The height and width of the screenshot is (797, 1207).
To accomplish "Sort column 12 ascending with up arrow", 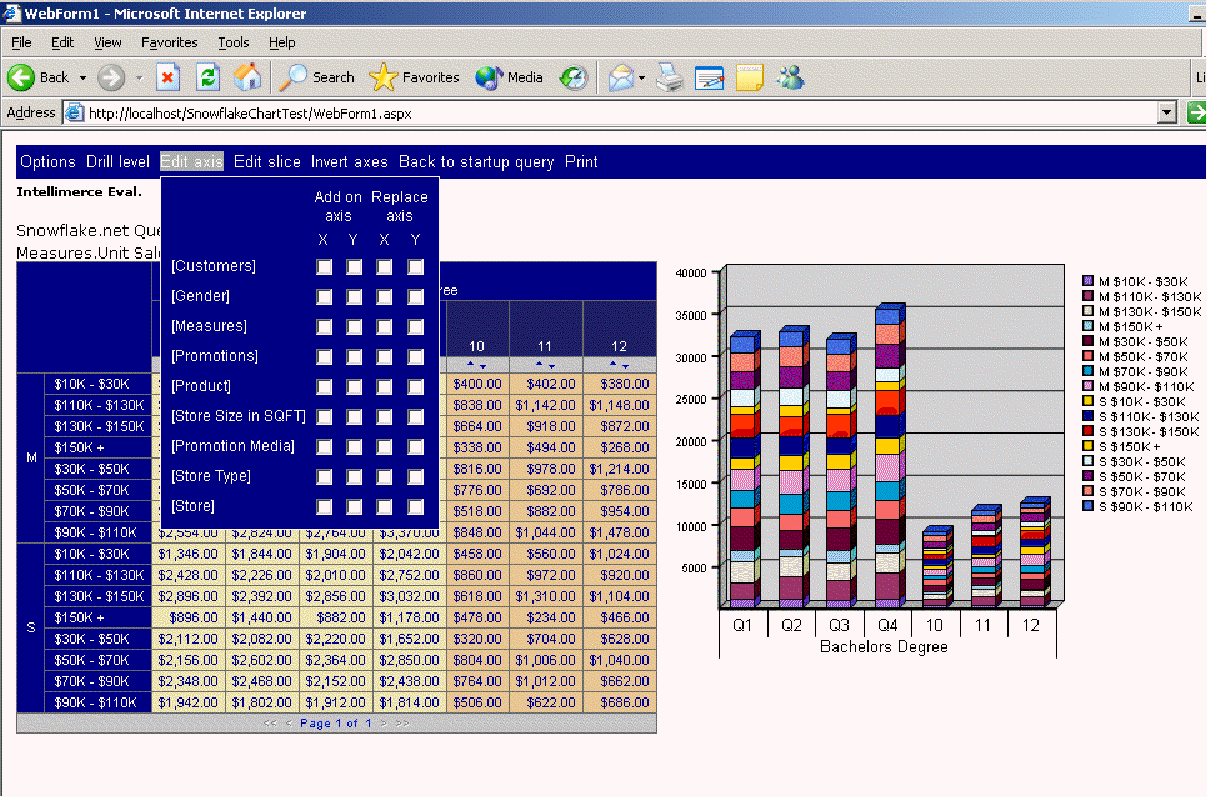I will (x=614, y=364).
